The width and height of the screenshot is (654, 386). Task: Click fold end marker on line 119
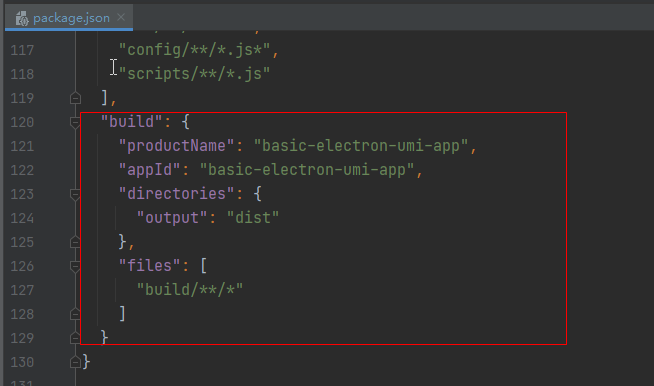pos(75,98)
